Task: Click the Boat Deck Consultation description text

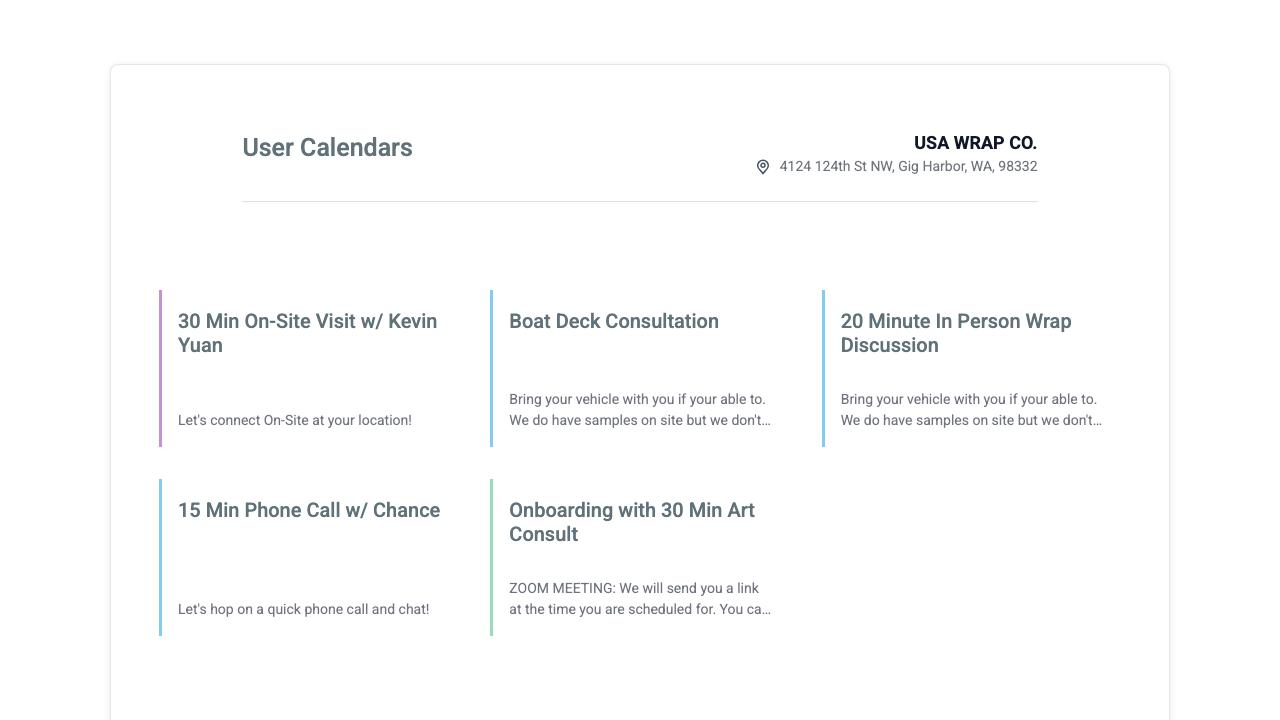Action: pyautogui.click(x=640, y=410)
